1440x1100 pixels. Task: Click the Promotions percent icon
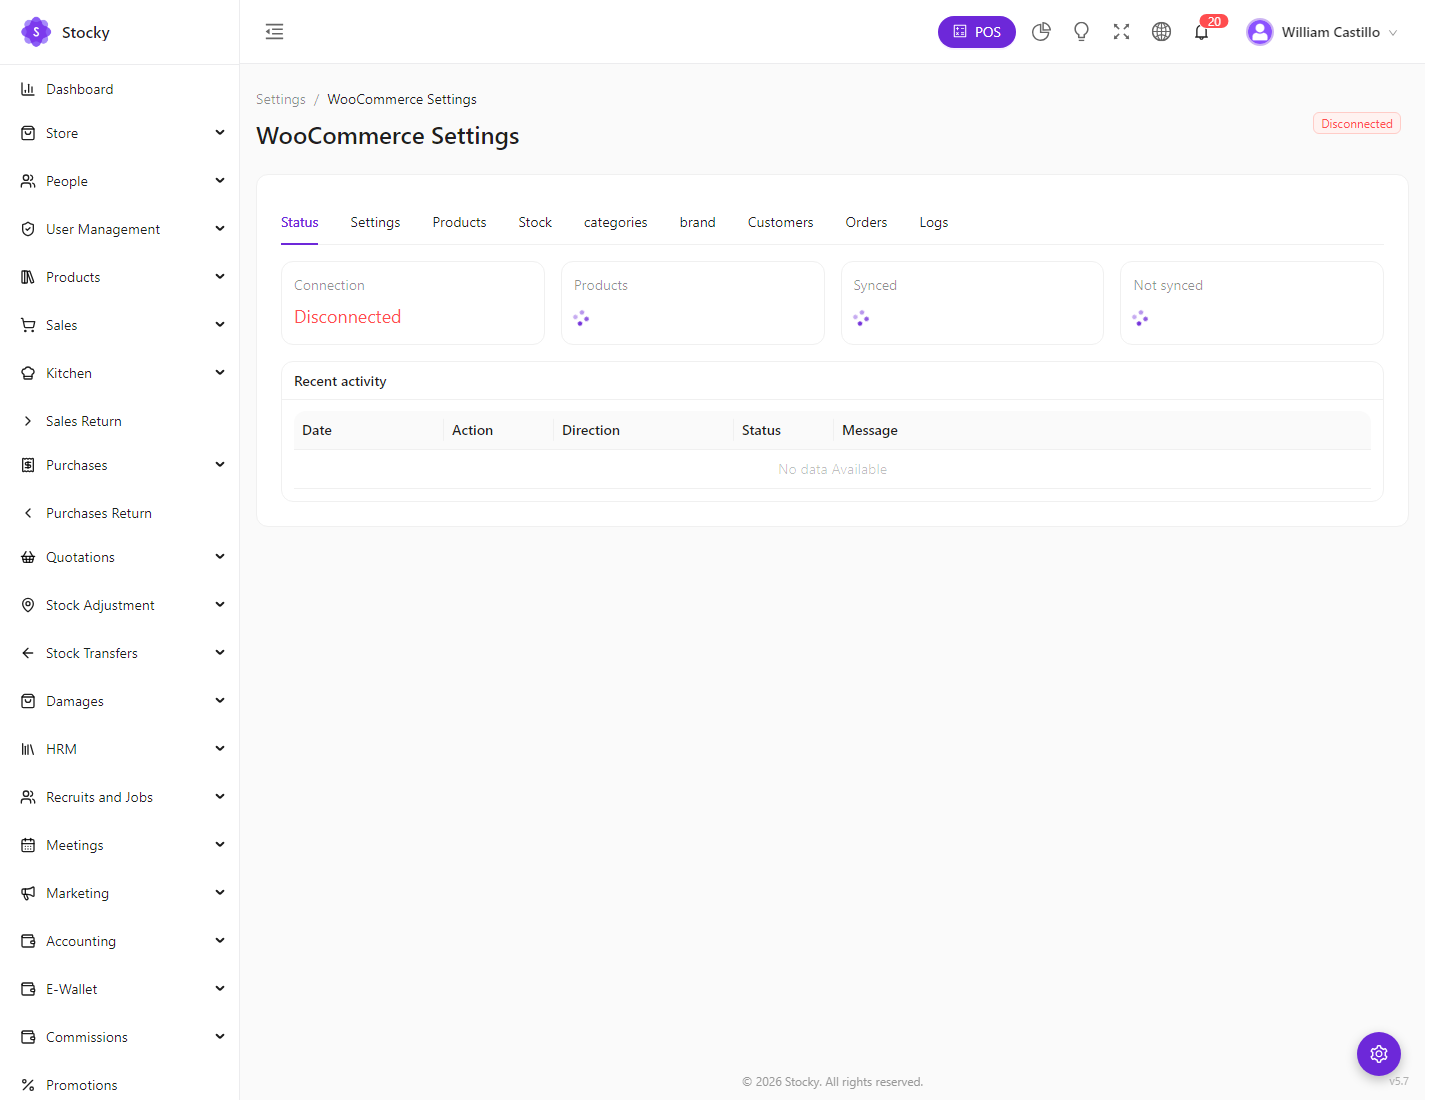tap(28, 1085)
